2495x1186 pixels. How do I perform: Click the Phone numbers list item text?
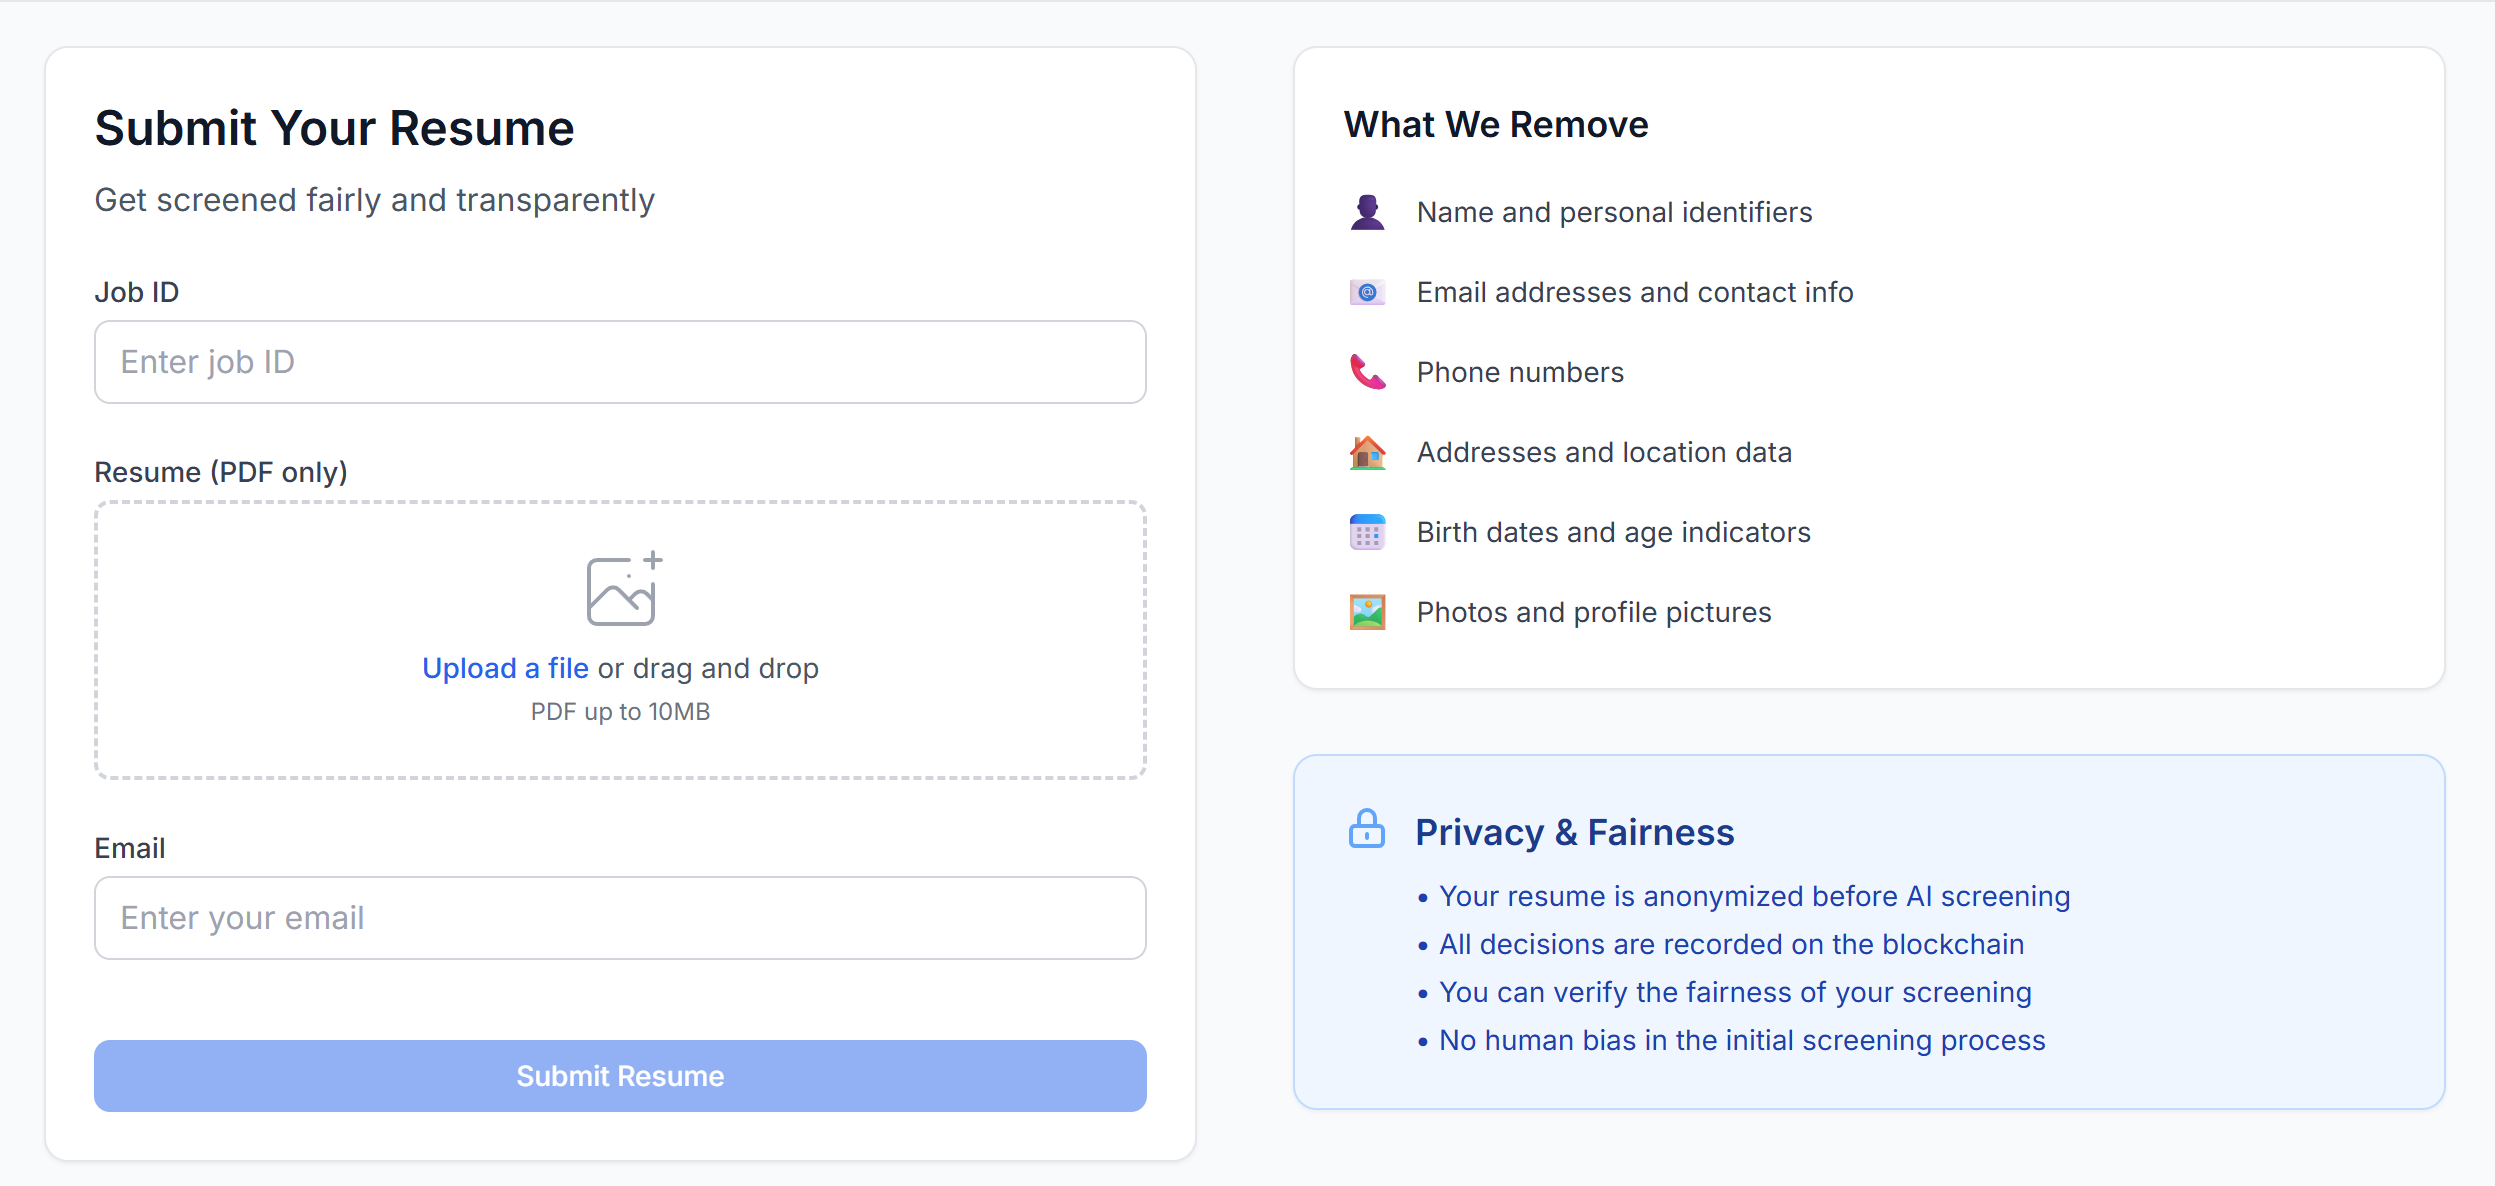[x=1520, y=372]
